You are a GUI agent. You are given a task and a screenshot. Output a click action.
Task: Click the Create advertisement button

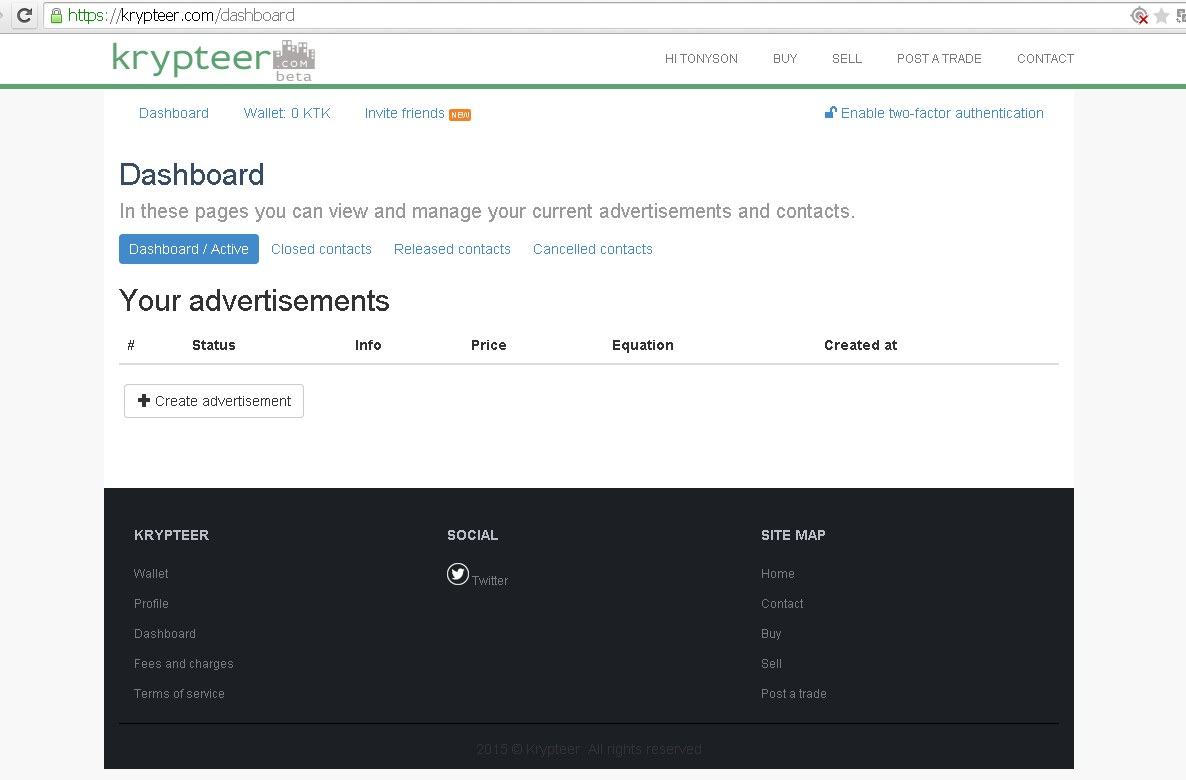[214, 401]
